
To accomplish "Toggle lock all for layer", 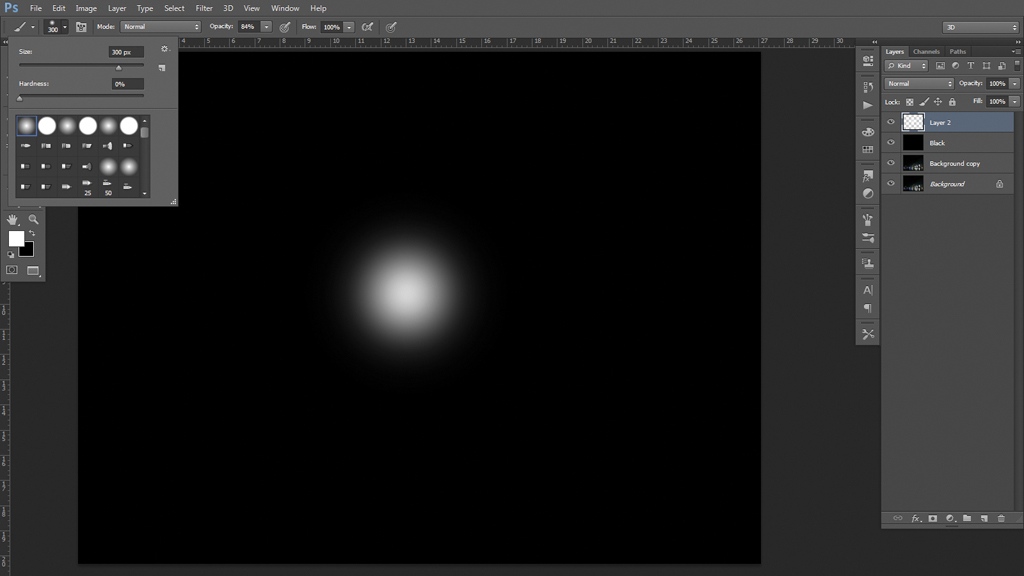I will 952,102.
